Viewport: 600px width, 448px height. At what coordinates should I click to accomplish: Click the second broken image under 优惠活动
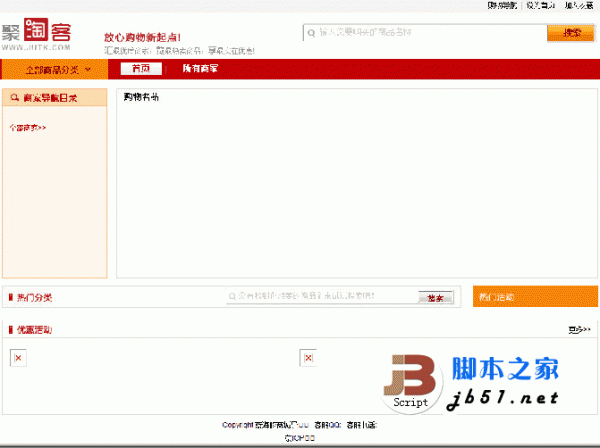308,358
